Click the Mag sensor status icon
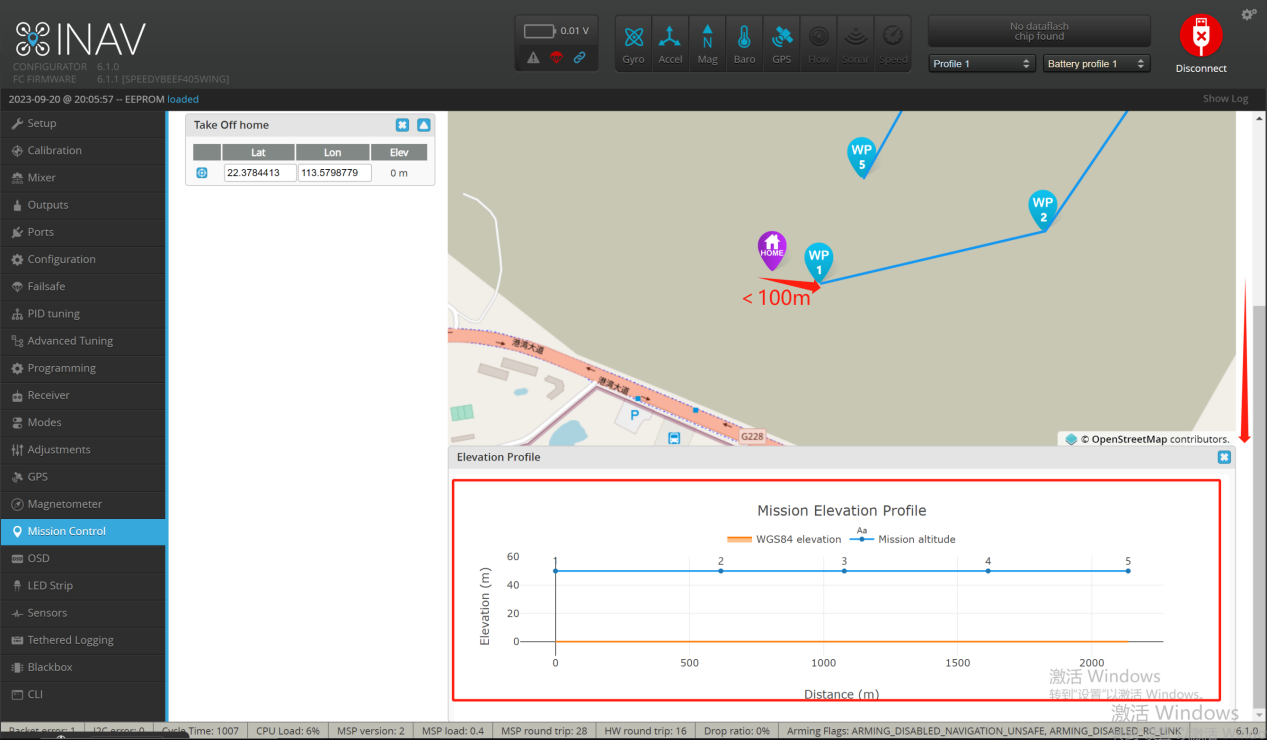 pos(707,44)
